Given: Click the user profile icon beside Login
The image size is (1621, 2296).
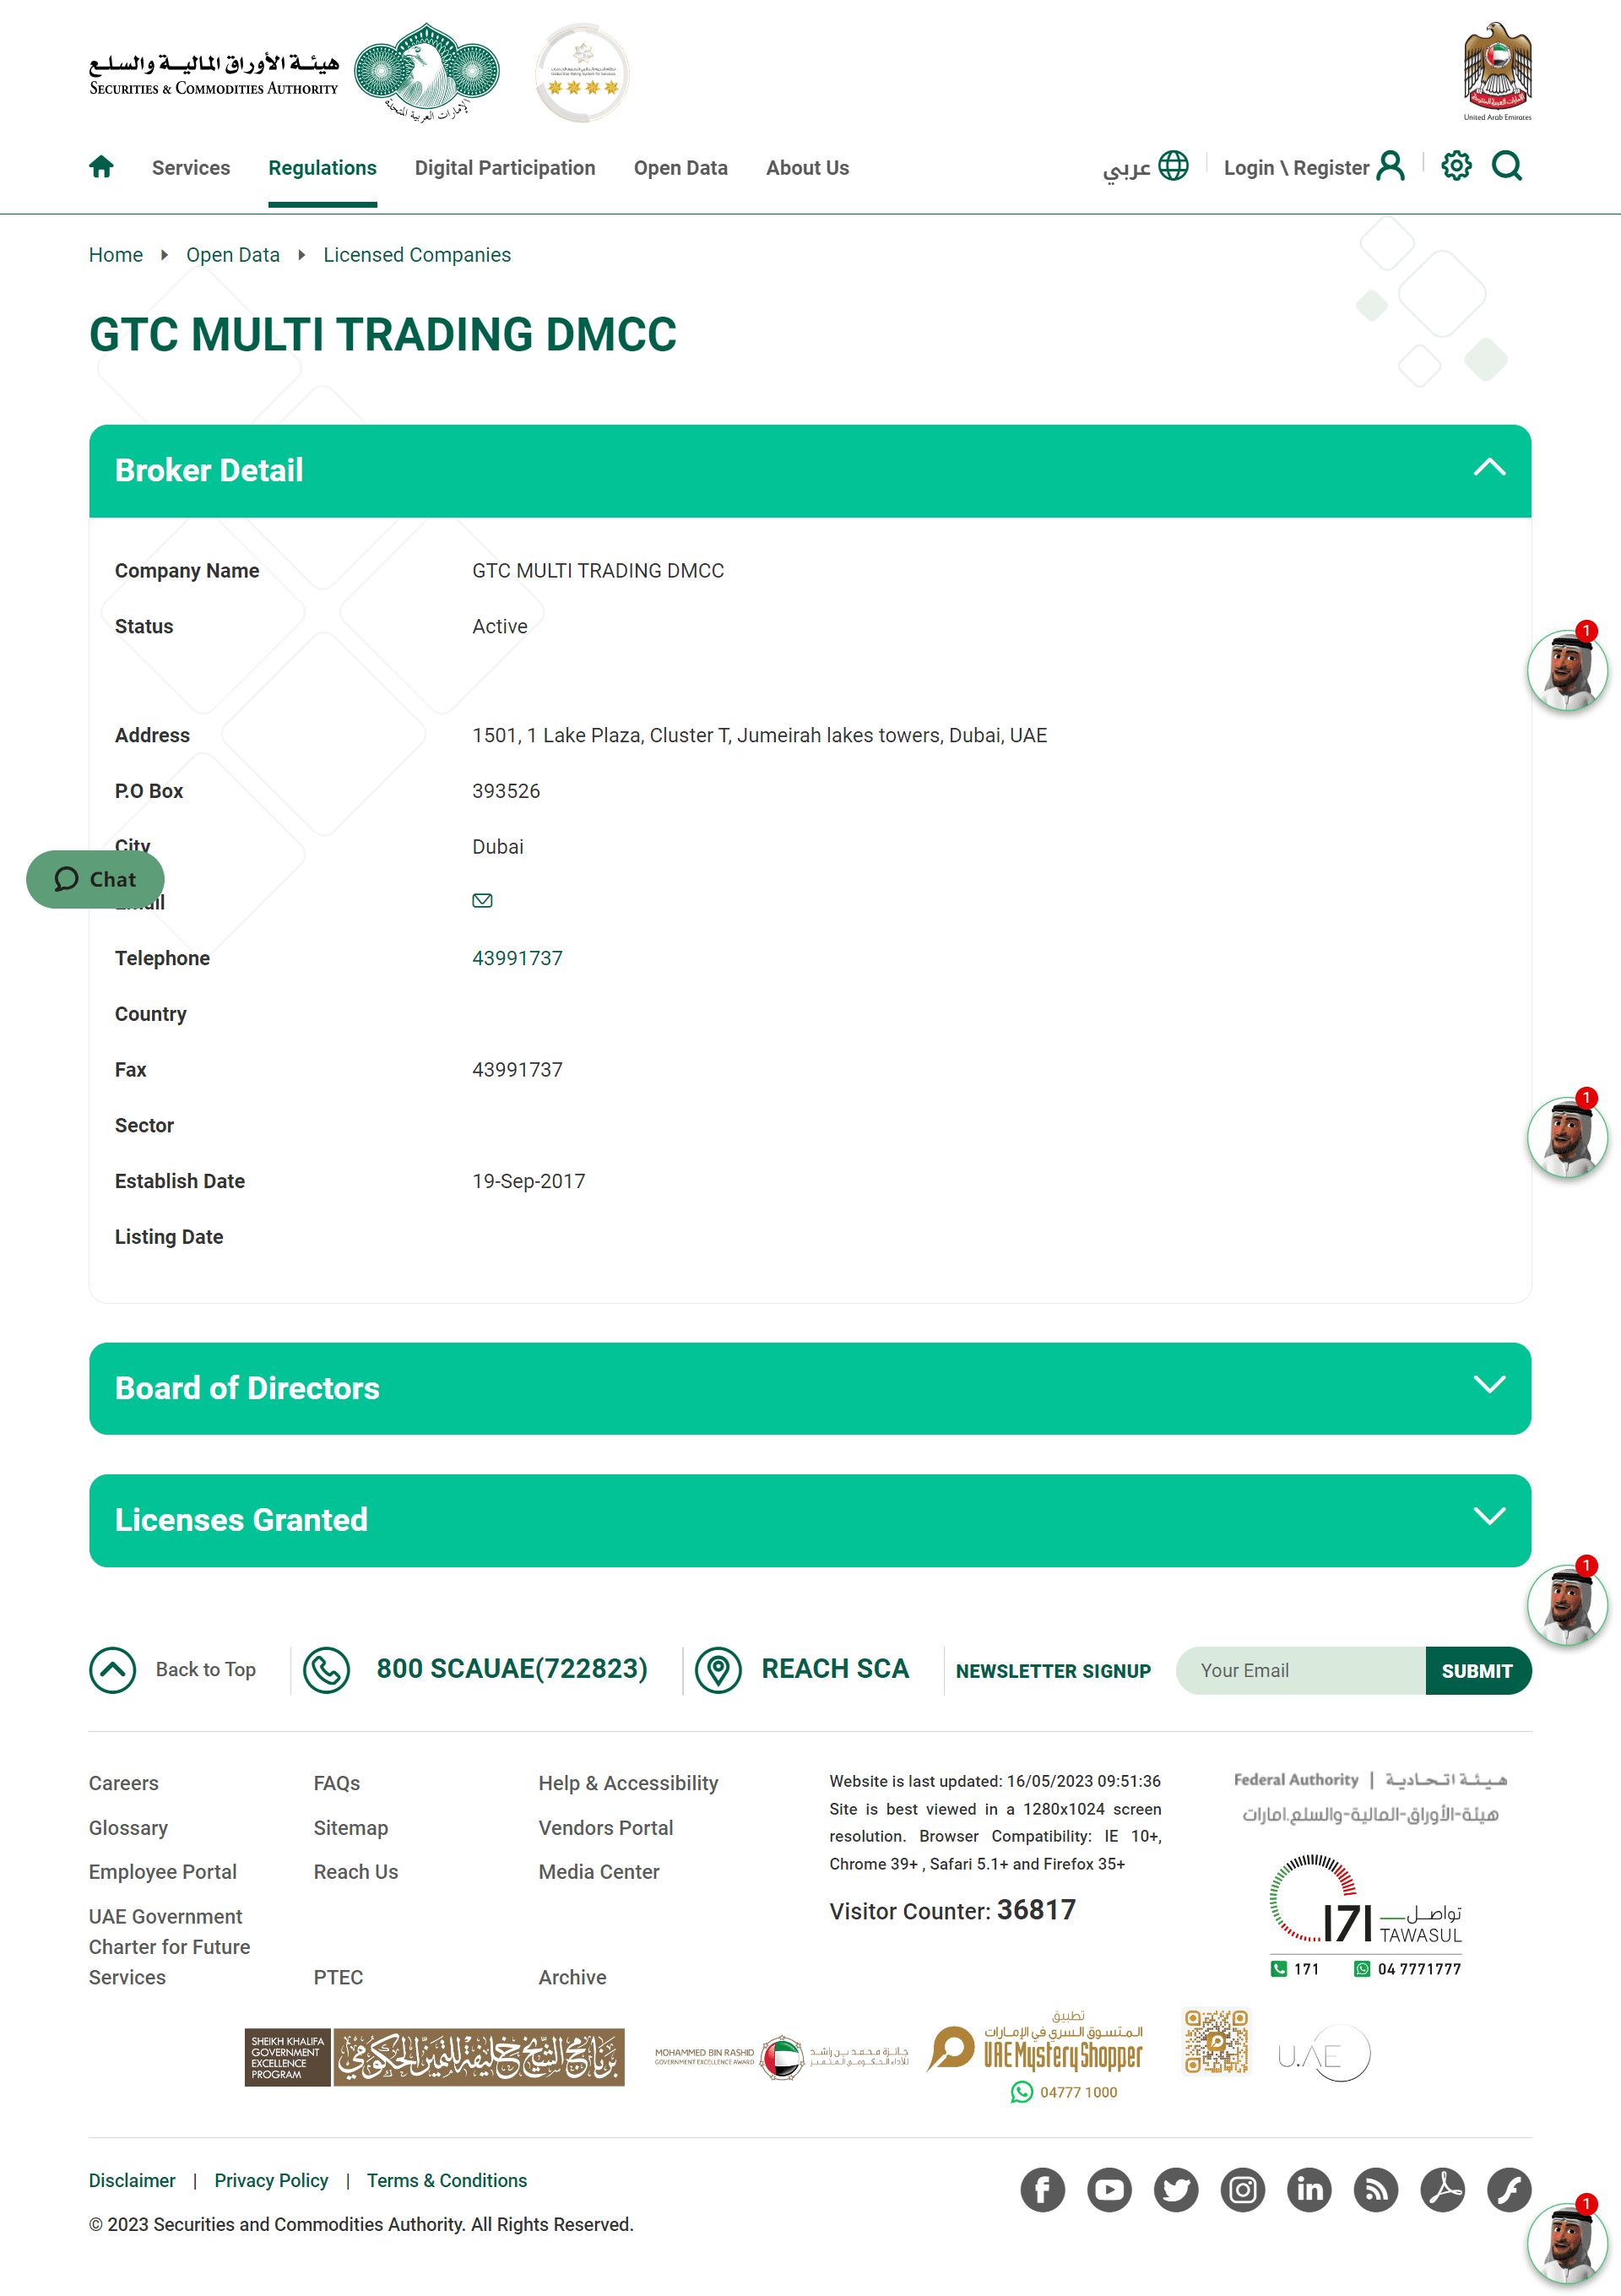Looking at the screenshot, I should (1390, 166).
